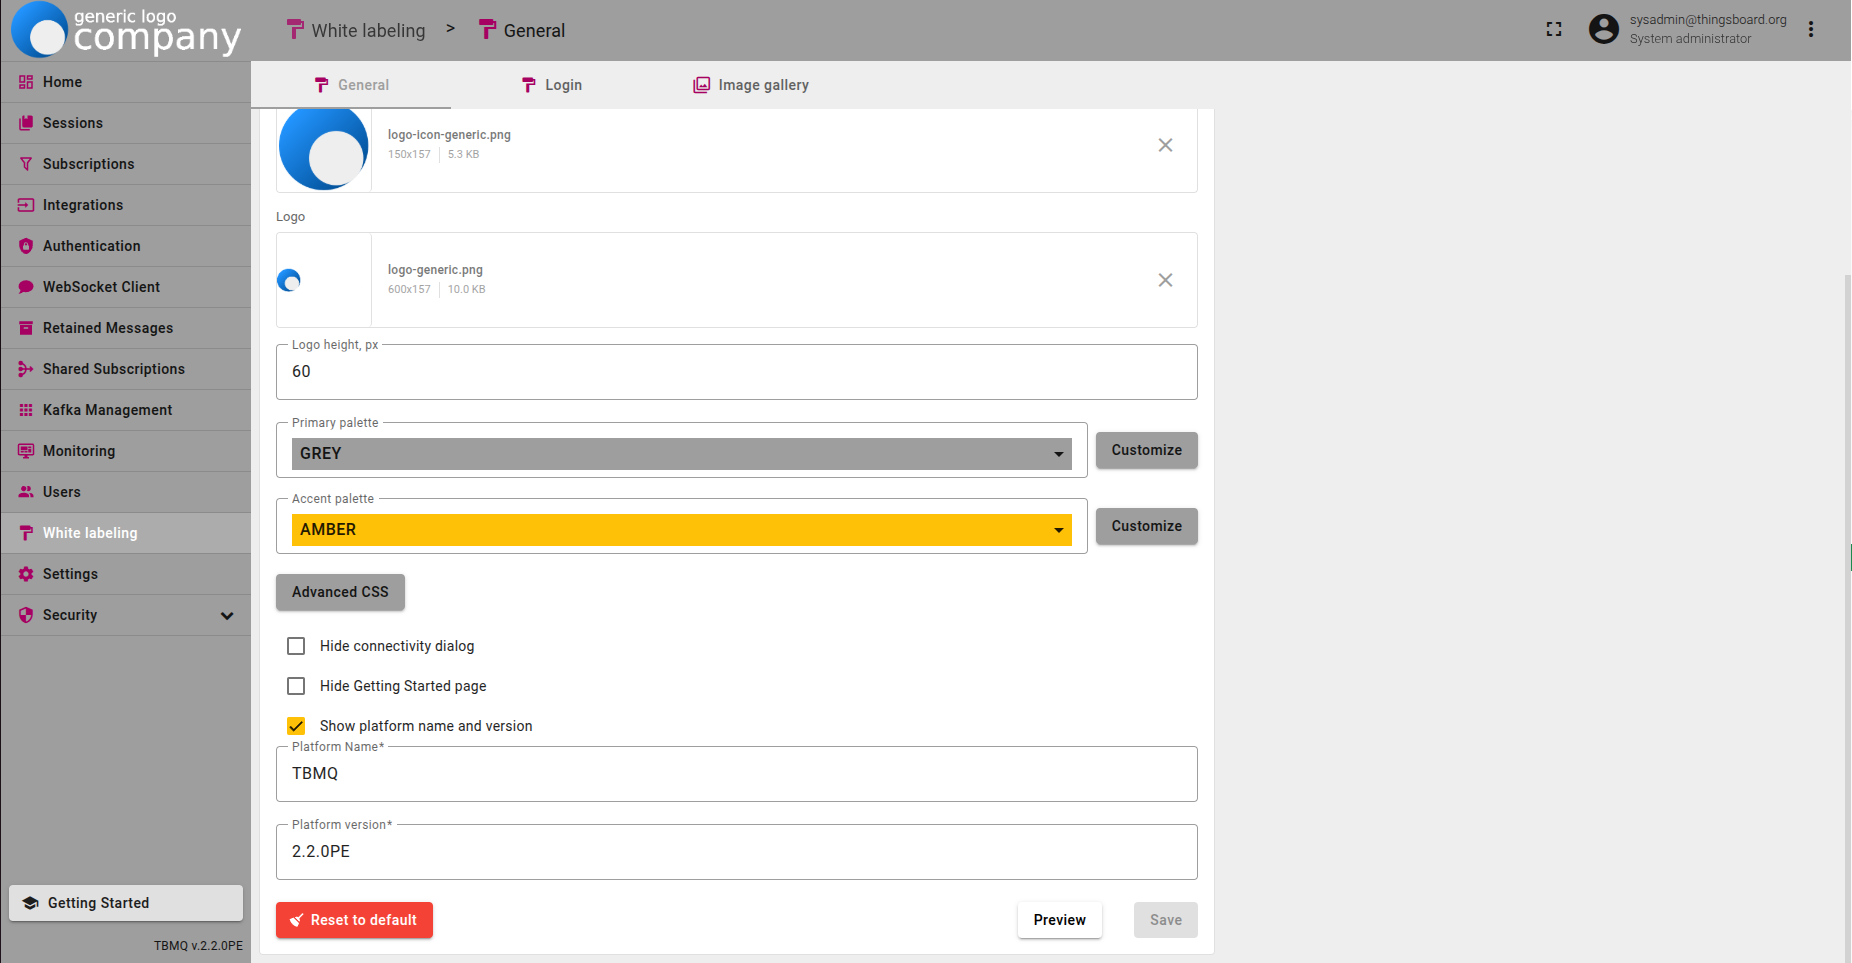Switch to the Login tab
This screenshot has height=963, width=1852.
point(552,85)
